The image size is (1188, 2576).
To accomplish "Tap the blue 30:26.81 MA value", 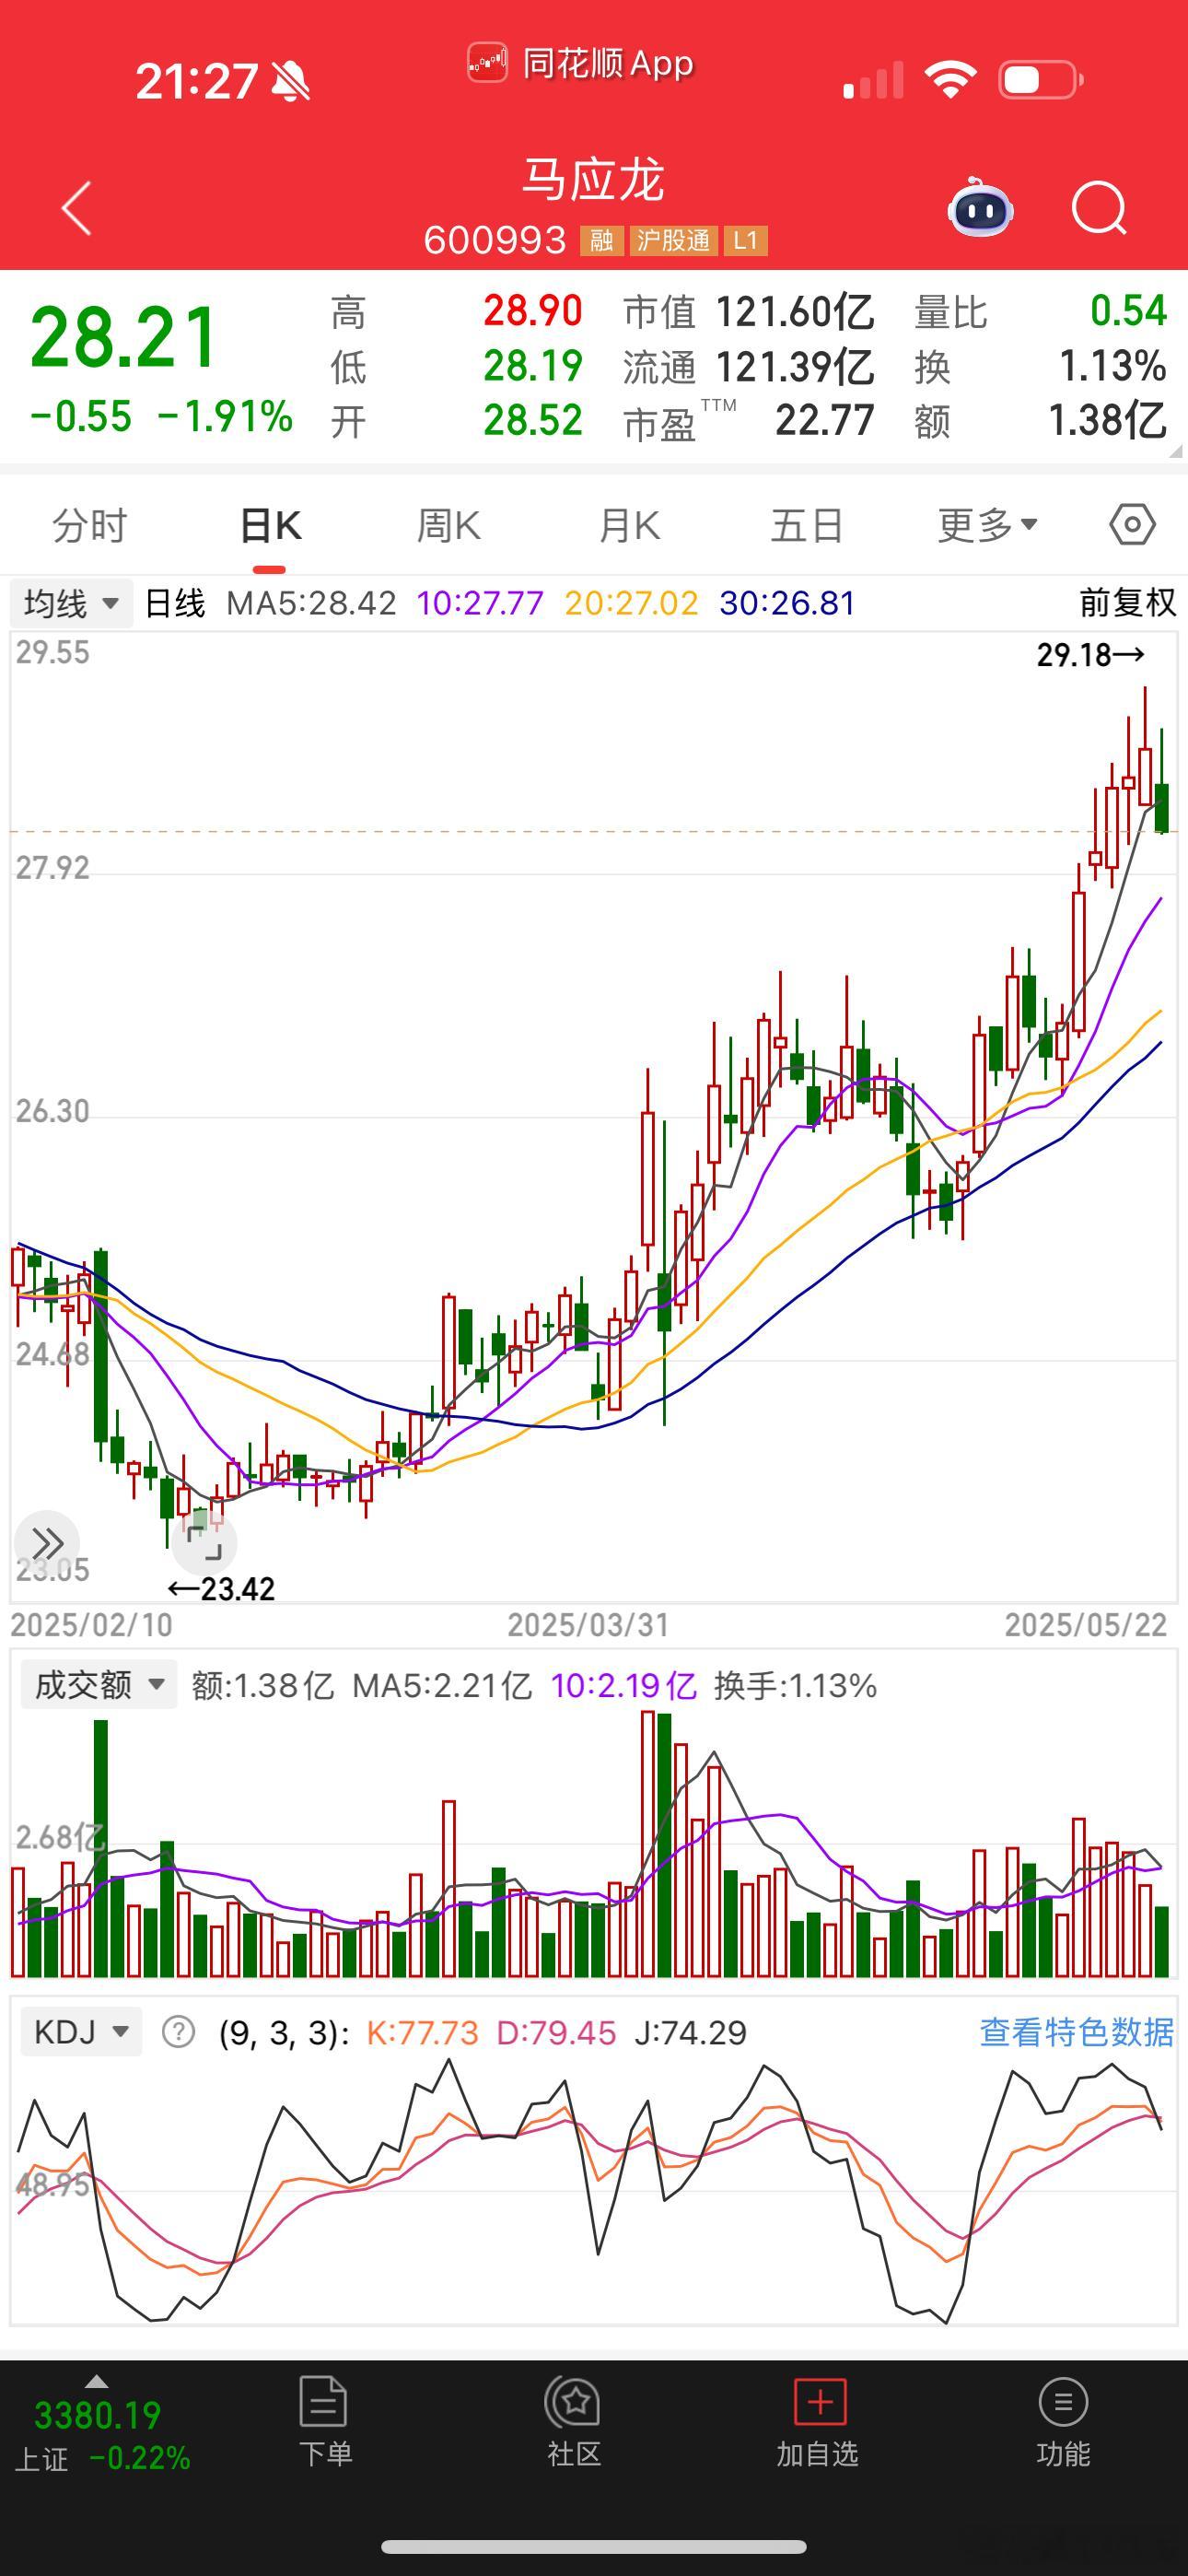I will pos(787,603).
